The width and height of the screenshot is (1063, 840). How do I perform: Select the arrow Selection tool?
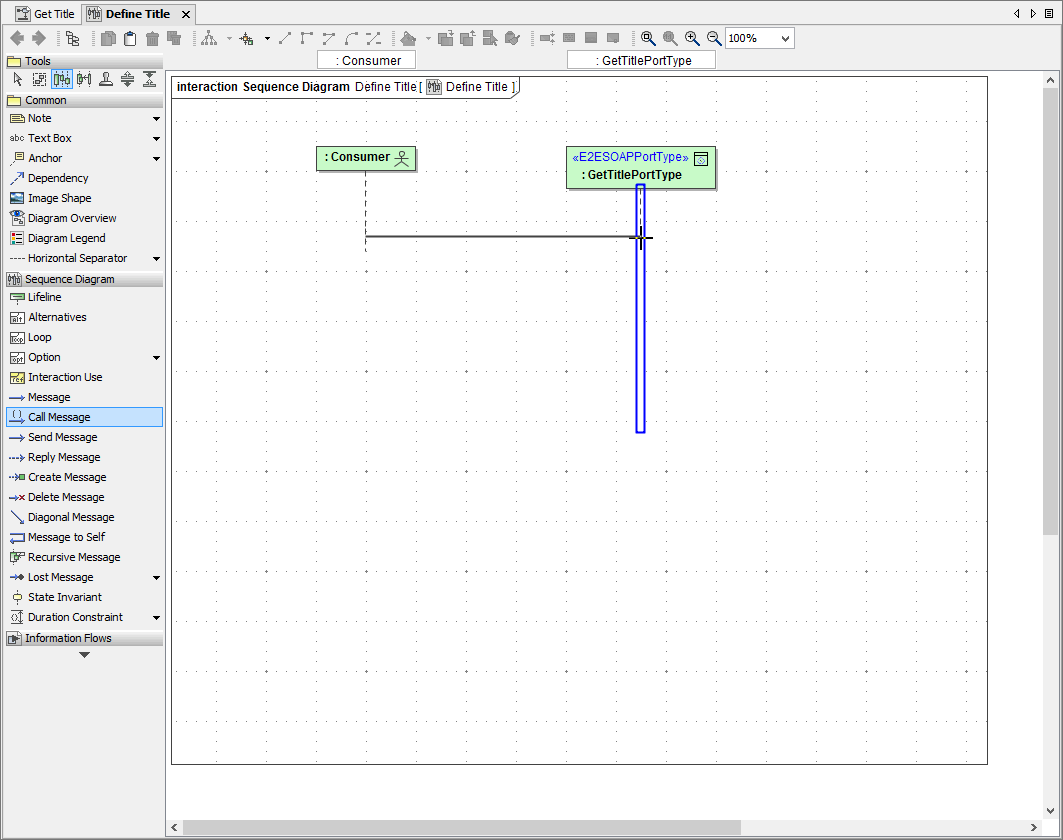tap(17, 80)
